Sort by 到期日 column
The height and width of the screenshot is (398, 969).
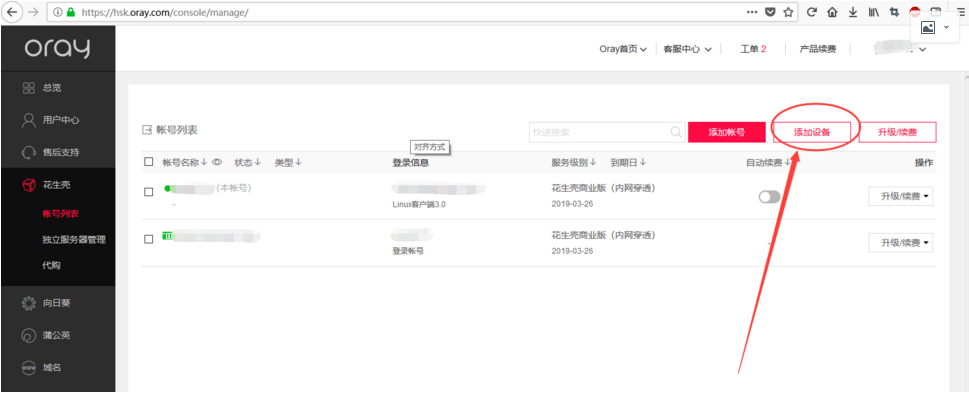click(628, 163)
